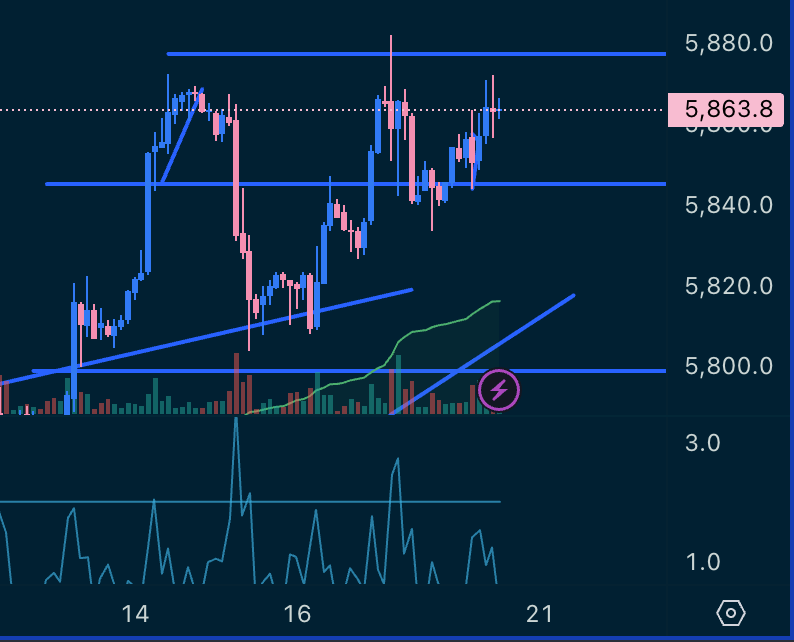Click the 5,880.0 price axis label
Image resolution: width=794 pixels, height=642 pixels.
728,43
